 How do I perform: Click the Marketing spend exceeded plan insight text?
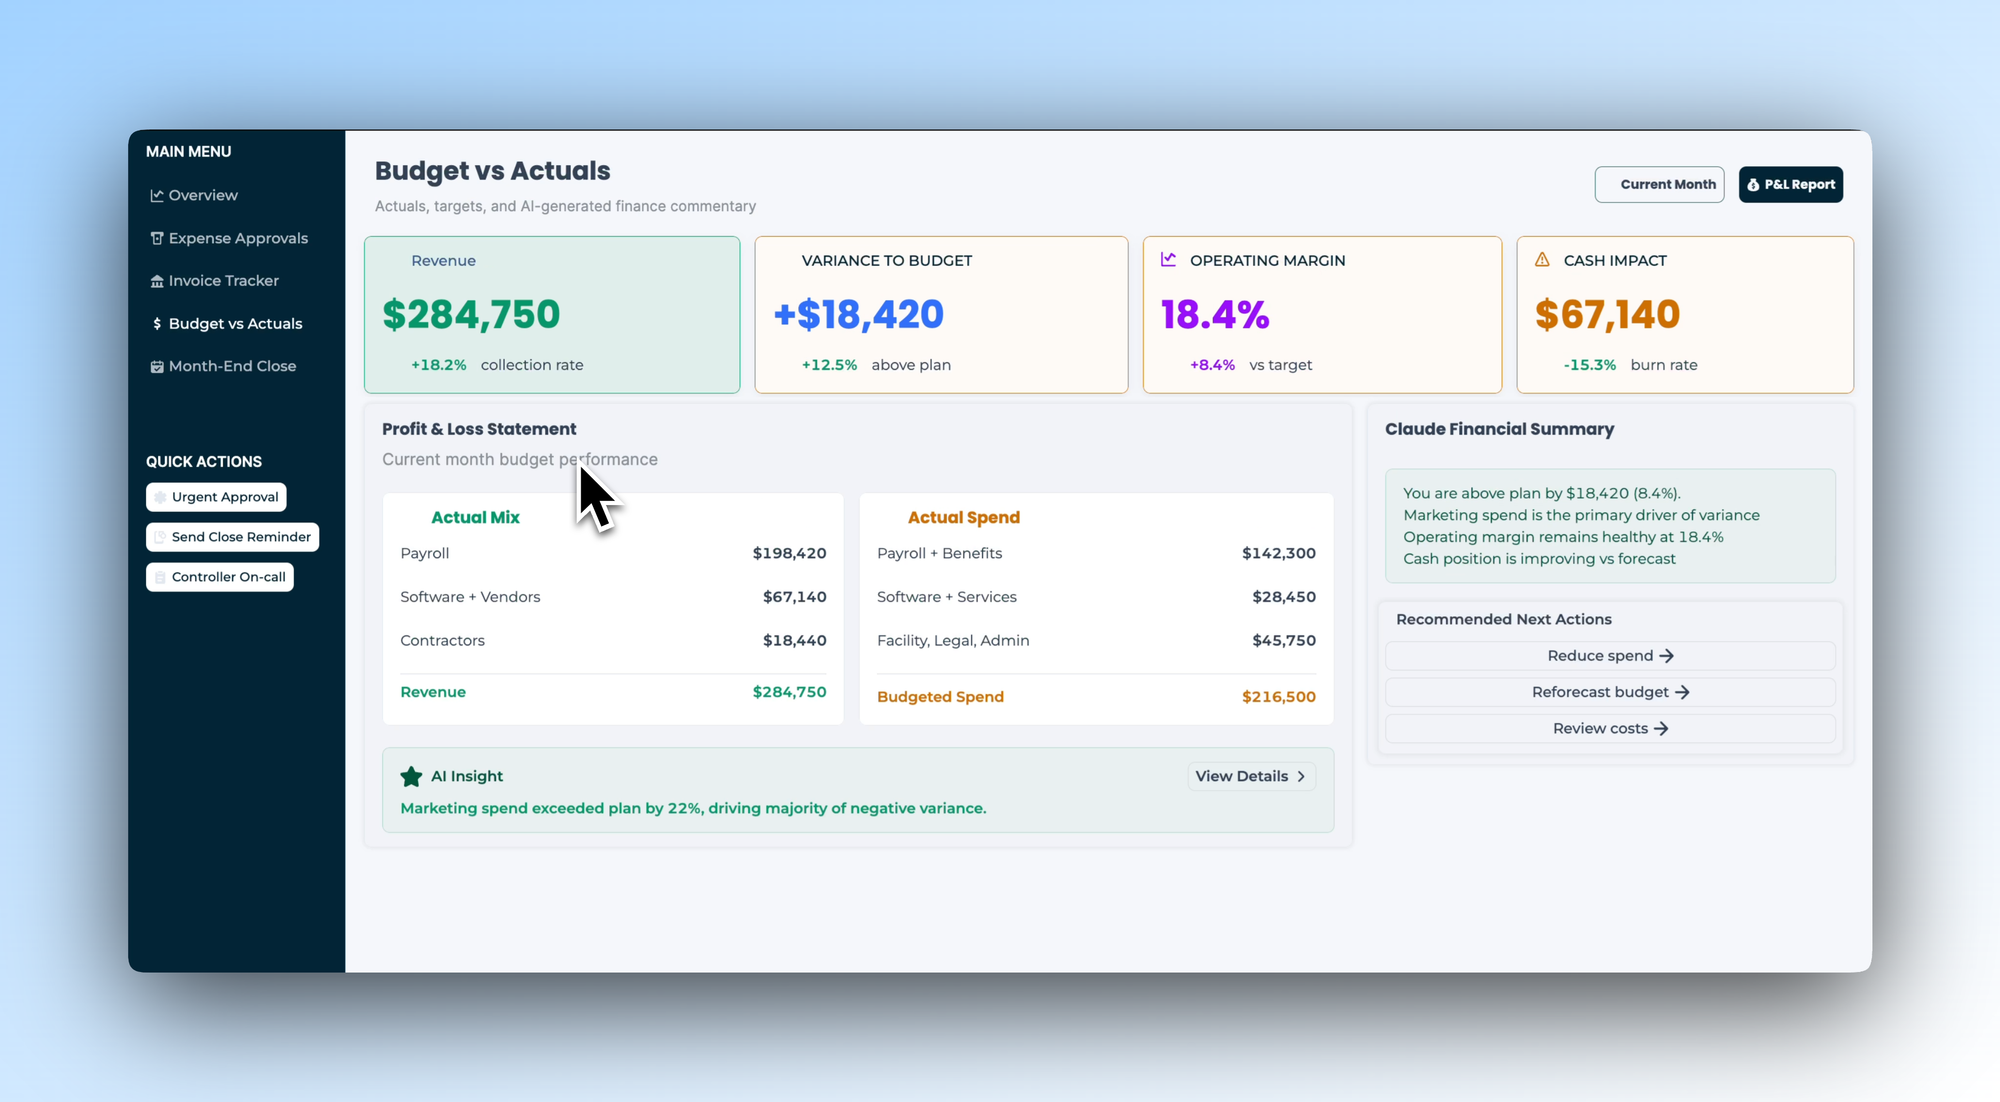[693, 809]
